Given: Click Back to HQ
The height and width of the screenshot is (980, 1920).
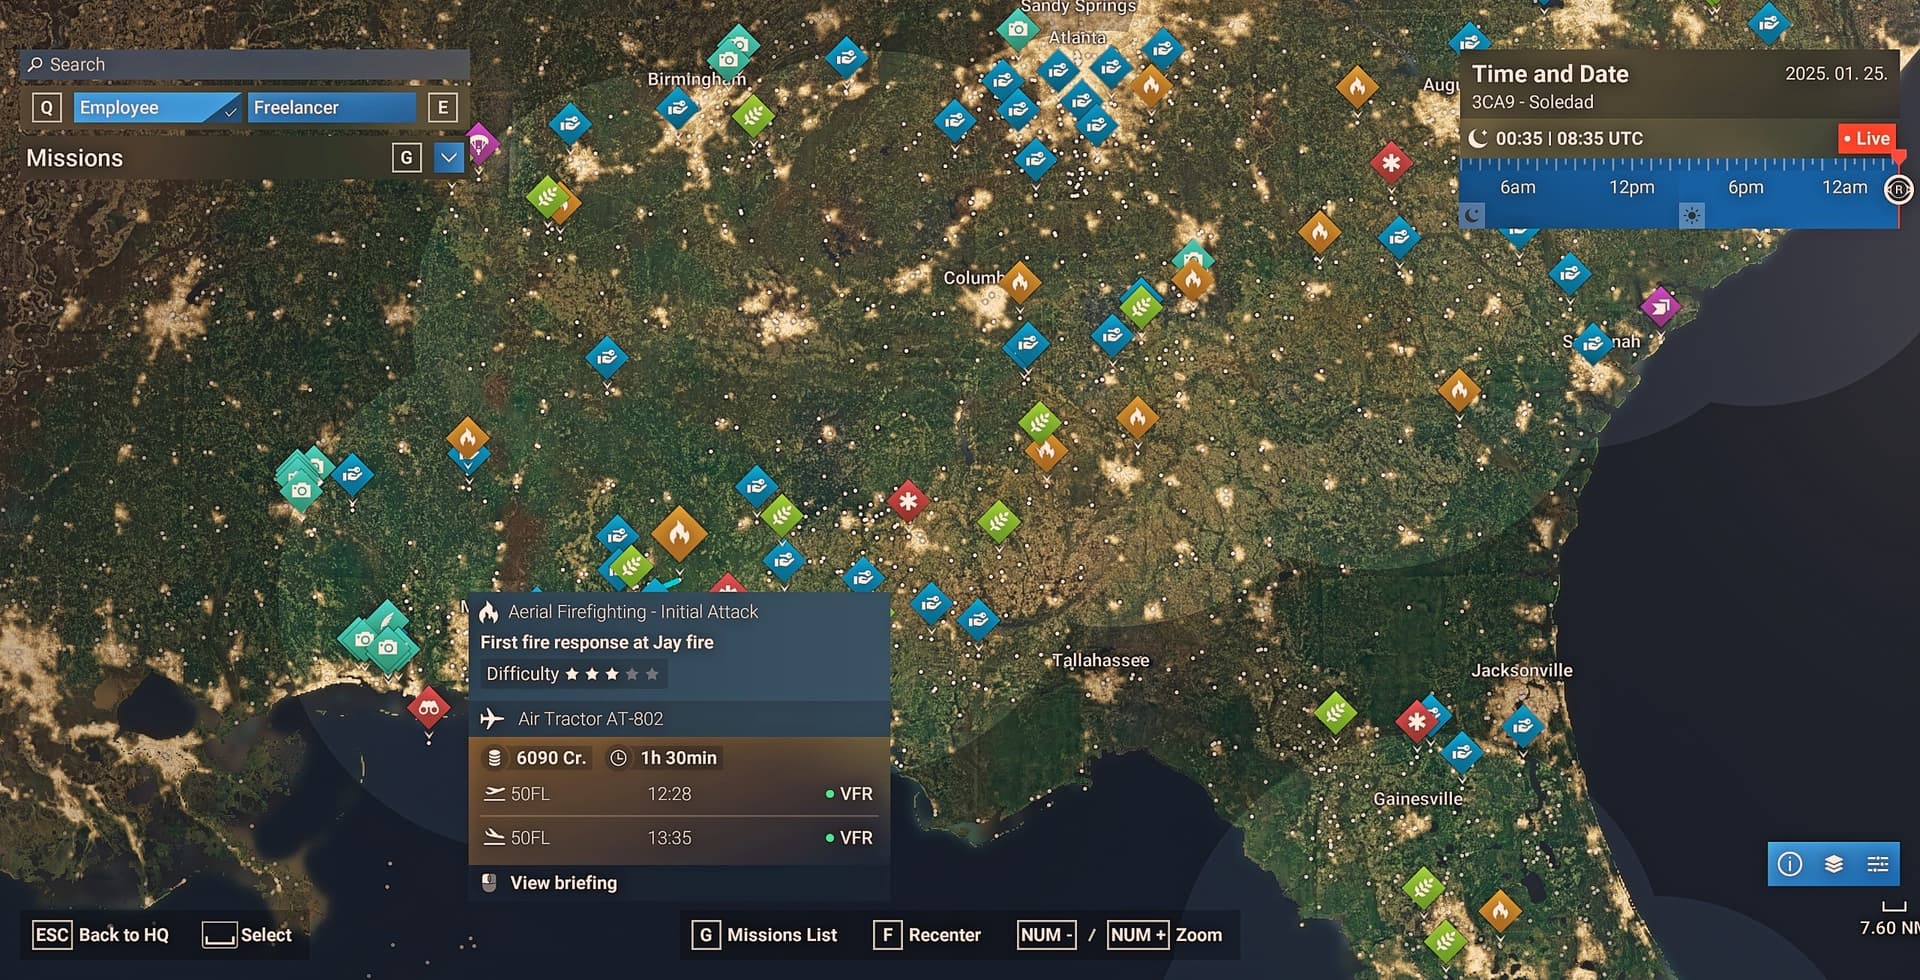Looking at the screenshot, I should [123, 935].
